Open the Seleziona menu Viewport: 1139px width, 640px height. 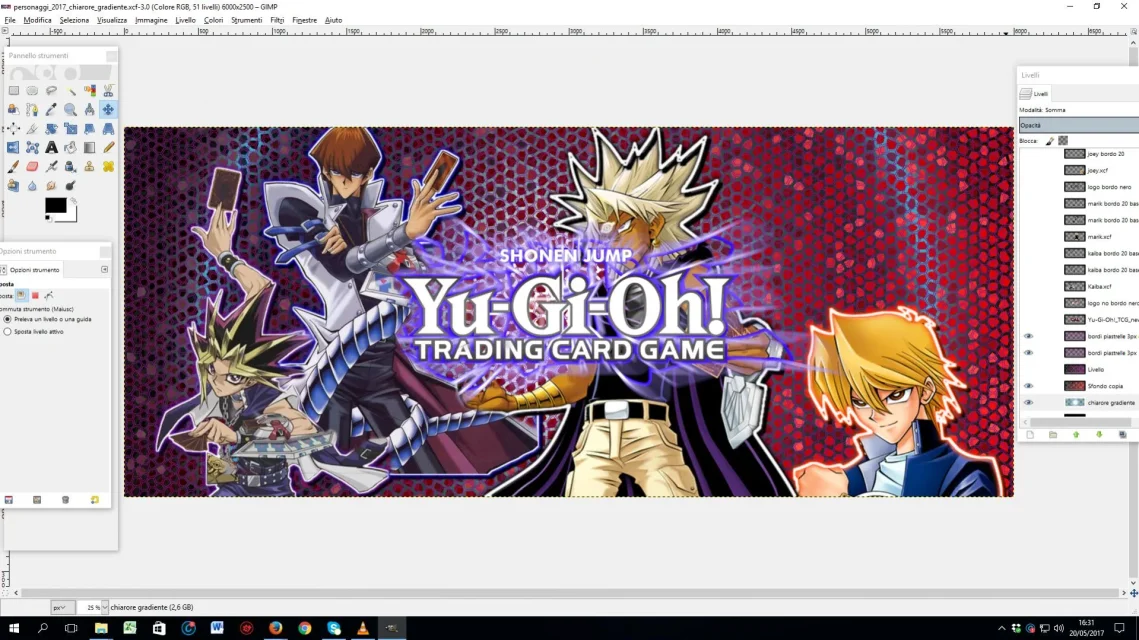(x=74, y=20)
